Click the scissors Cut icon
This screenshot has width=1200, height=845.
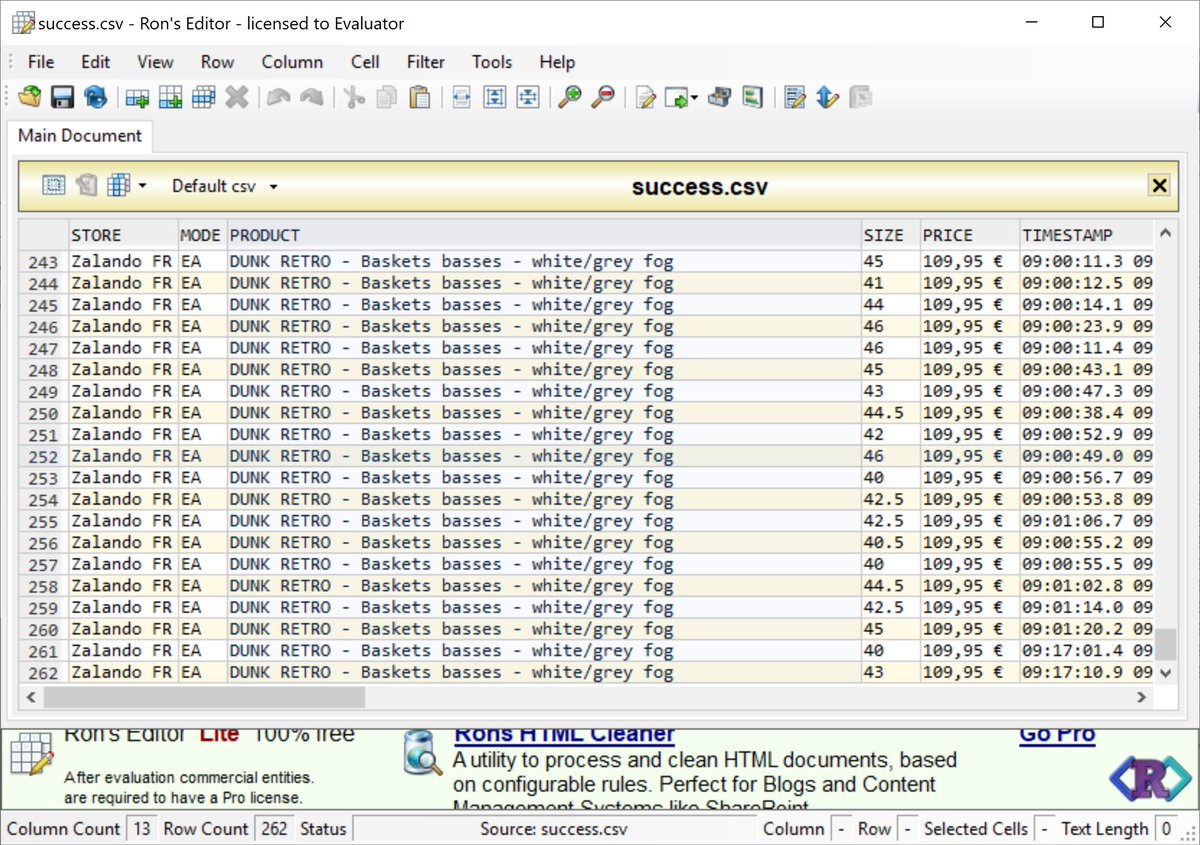tap(354, 97)
